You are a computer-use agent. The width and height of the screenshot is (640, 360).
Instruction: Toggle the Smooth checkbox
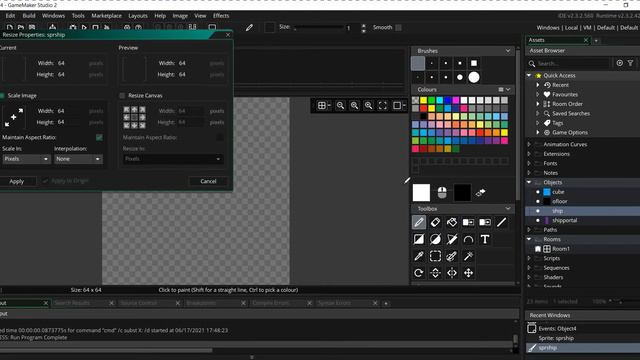[398, 27]
